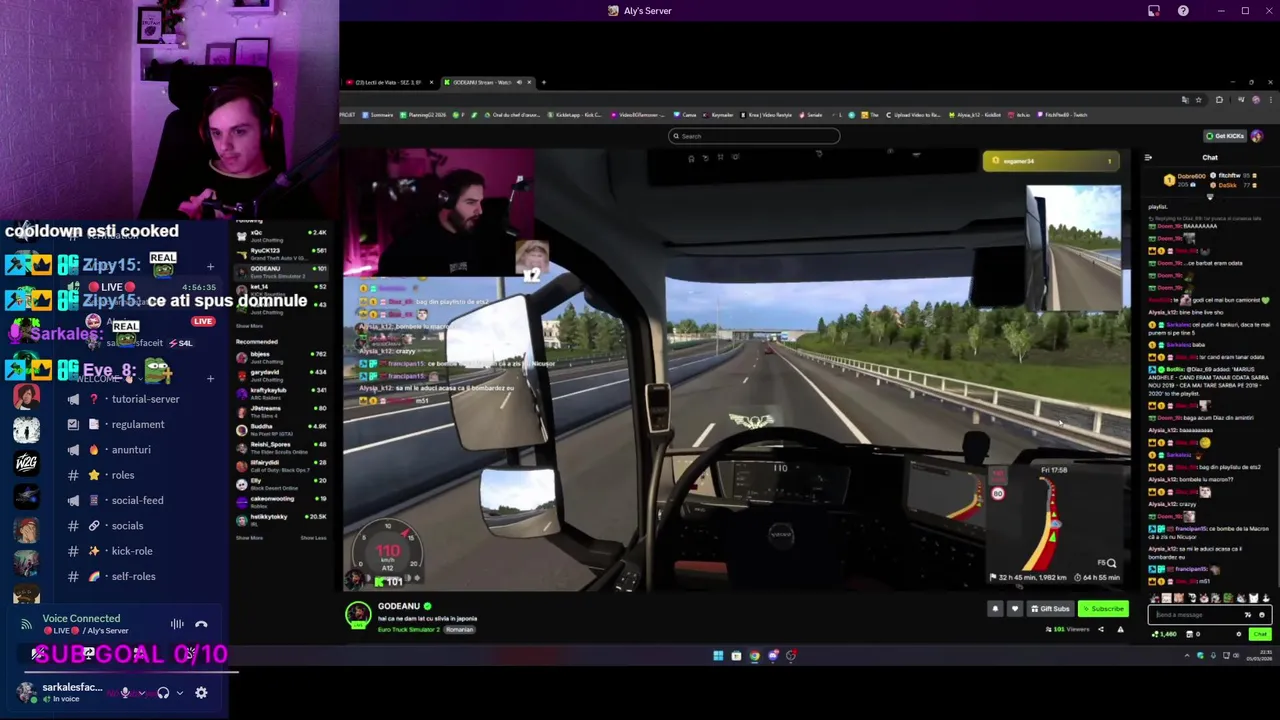Screen dimensions: 1280x720
Task: Open Discord user settings gear
Action: 201,692
